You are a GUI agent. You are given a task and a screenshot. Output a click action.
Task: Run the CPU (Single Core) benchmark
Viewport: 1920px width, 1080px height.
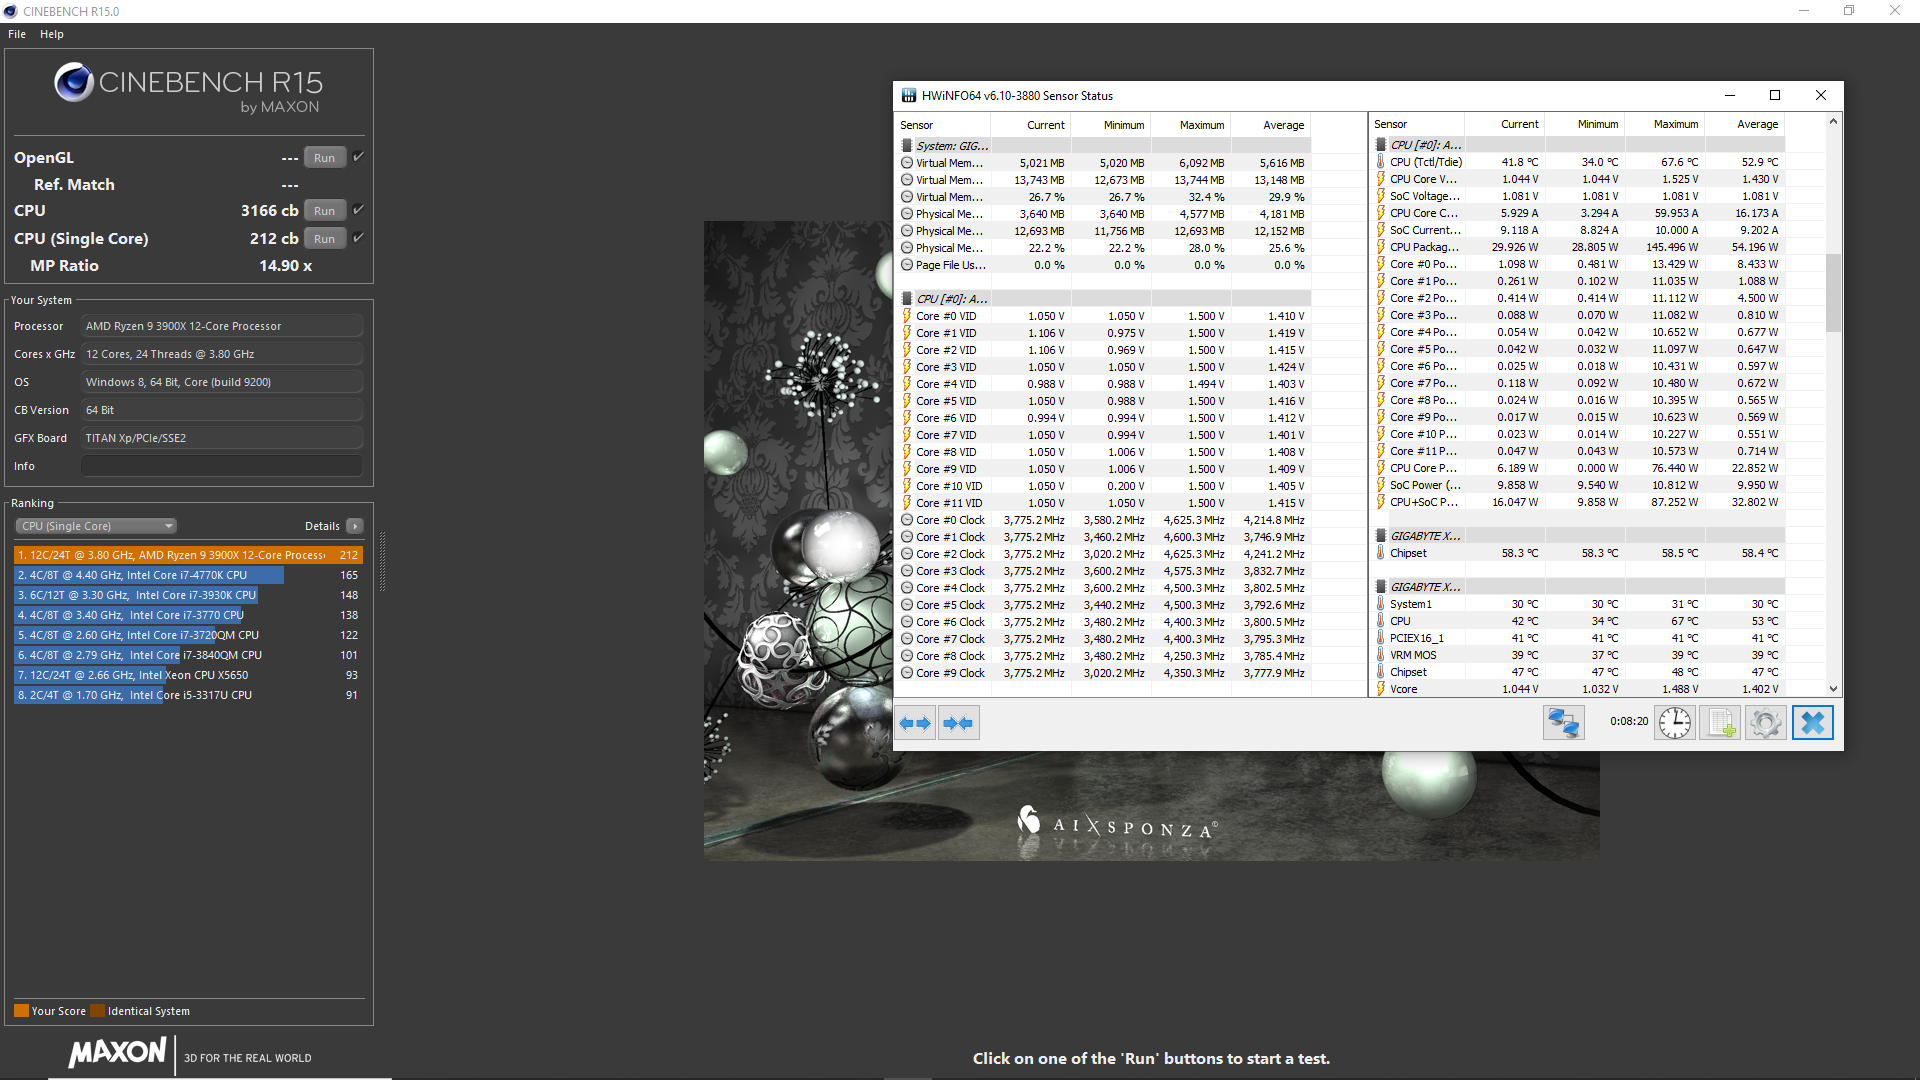click(324, 239)
